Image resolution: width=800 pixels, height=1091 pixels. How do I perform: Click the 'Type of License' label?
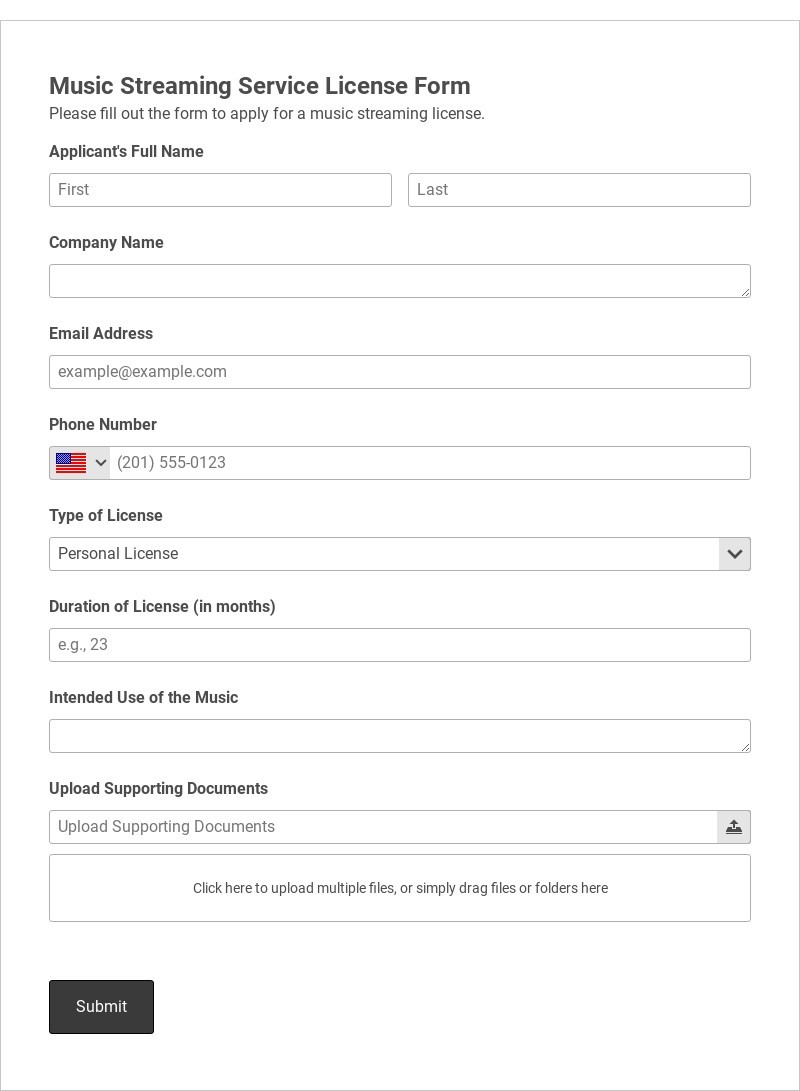click(106, 516)
